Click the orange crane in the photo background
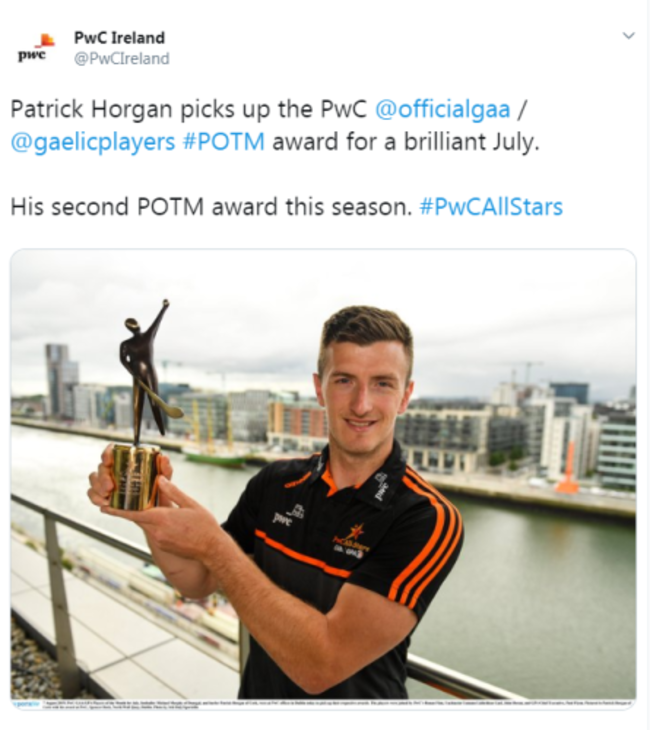 tap(568, 467)
